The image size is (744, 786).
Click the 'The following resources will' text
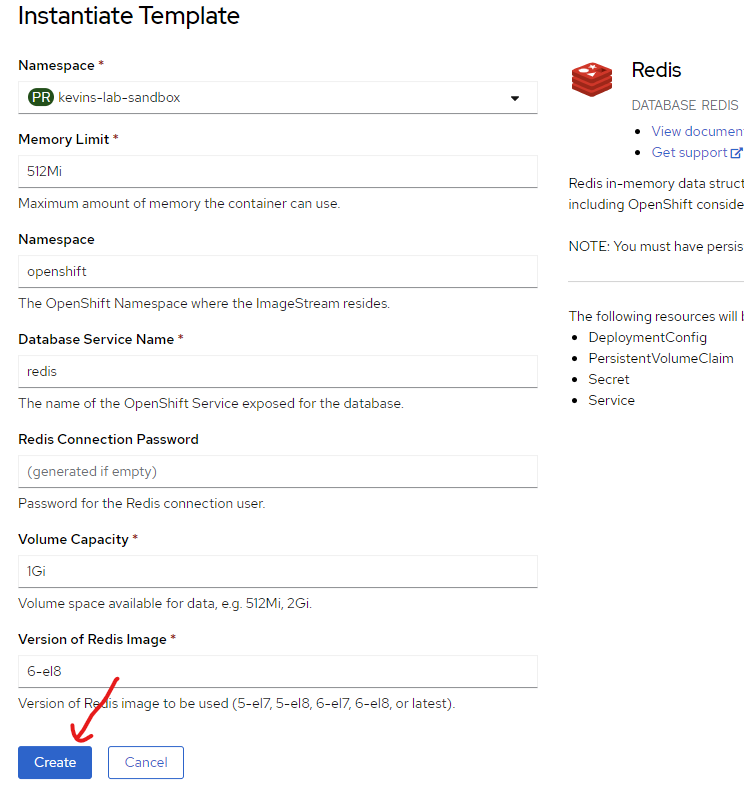(656, 316)
